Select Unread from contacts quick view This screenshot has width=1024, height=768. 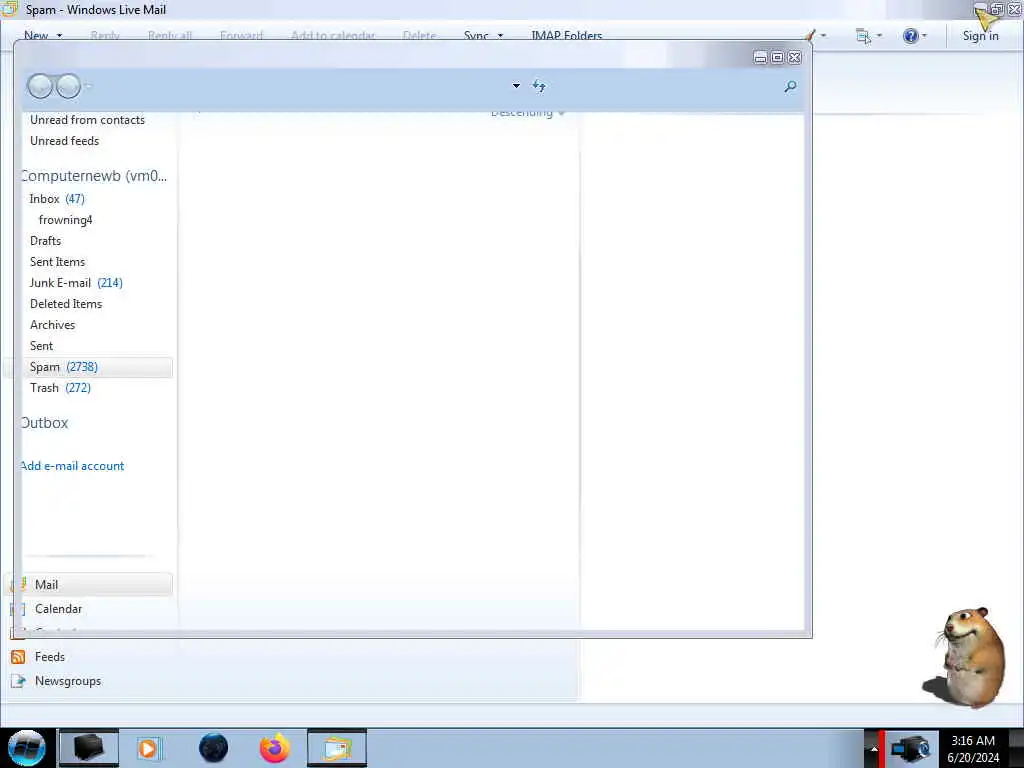[87, 120]
